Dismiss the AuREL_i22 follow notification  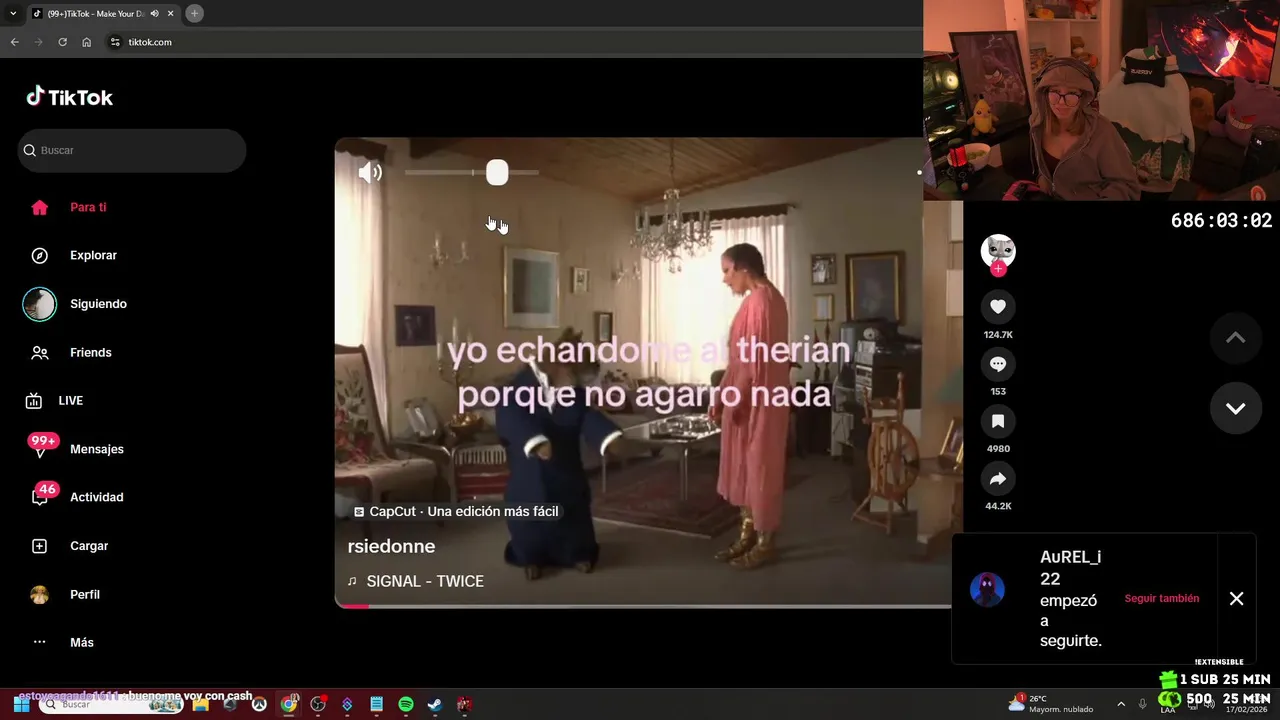click(1236, 598)
